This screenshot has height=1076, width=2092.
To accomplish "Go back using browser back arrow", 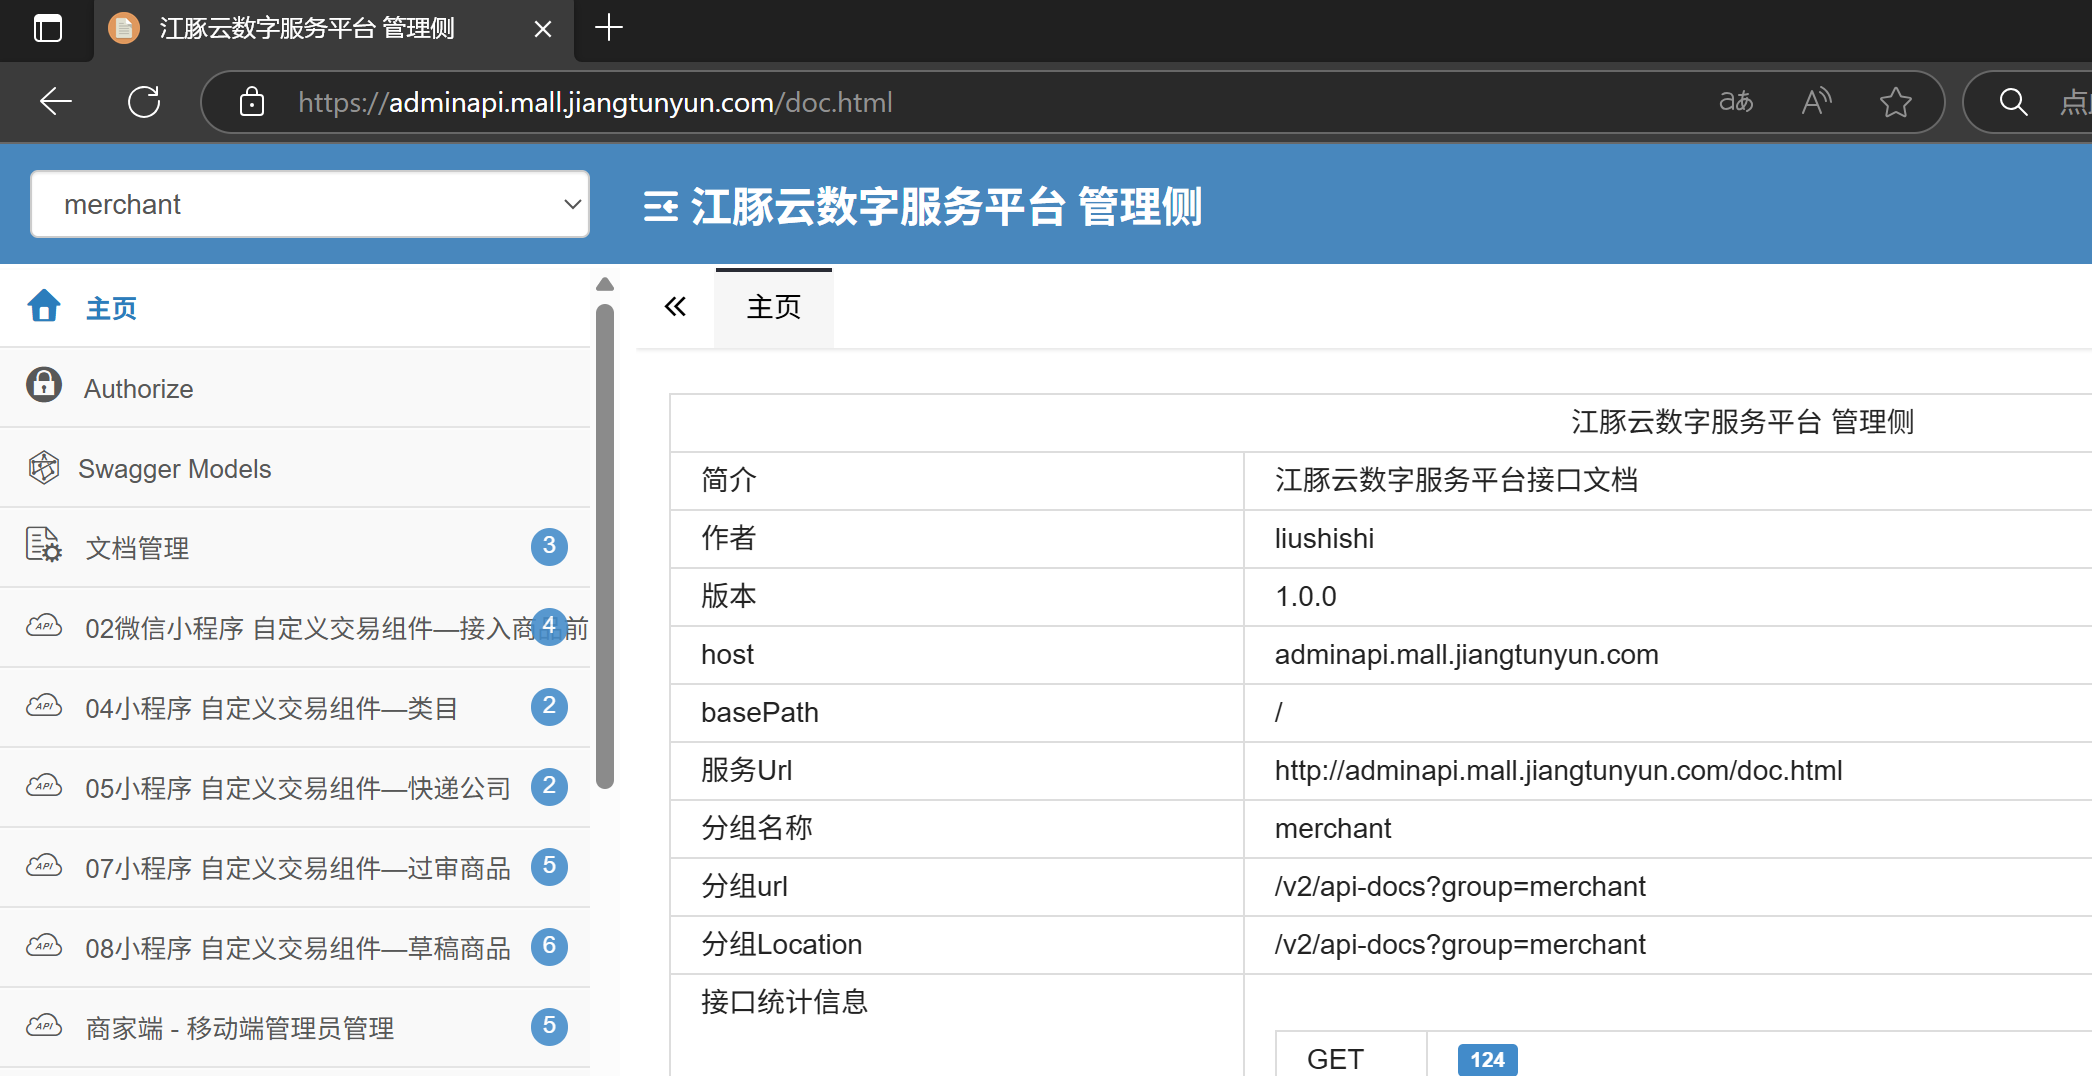I will pos(56,102).
